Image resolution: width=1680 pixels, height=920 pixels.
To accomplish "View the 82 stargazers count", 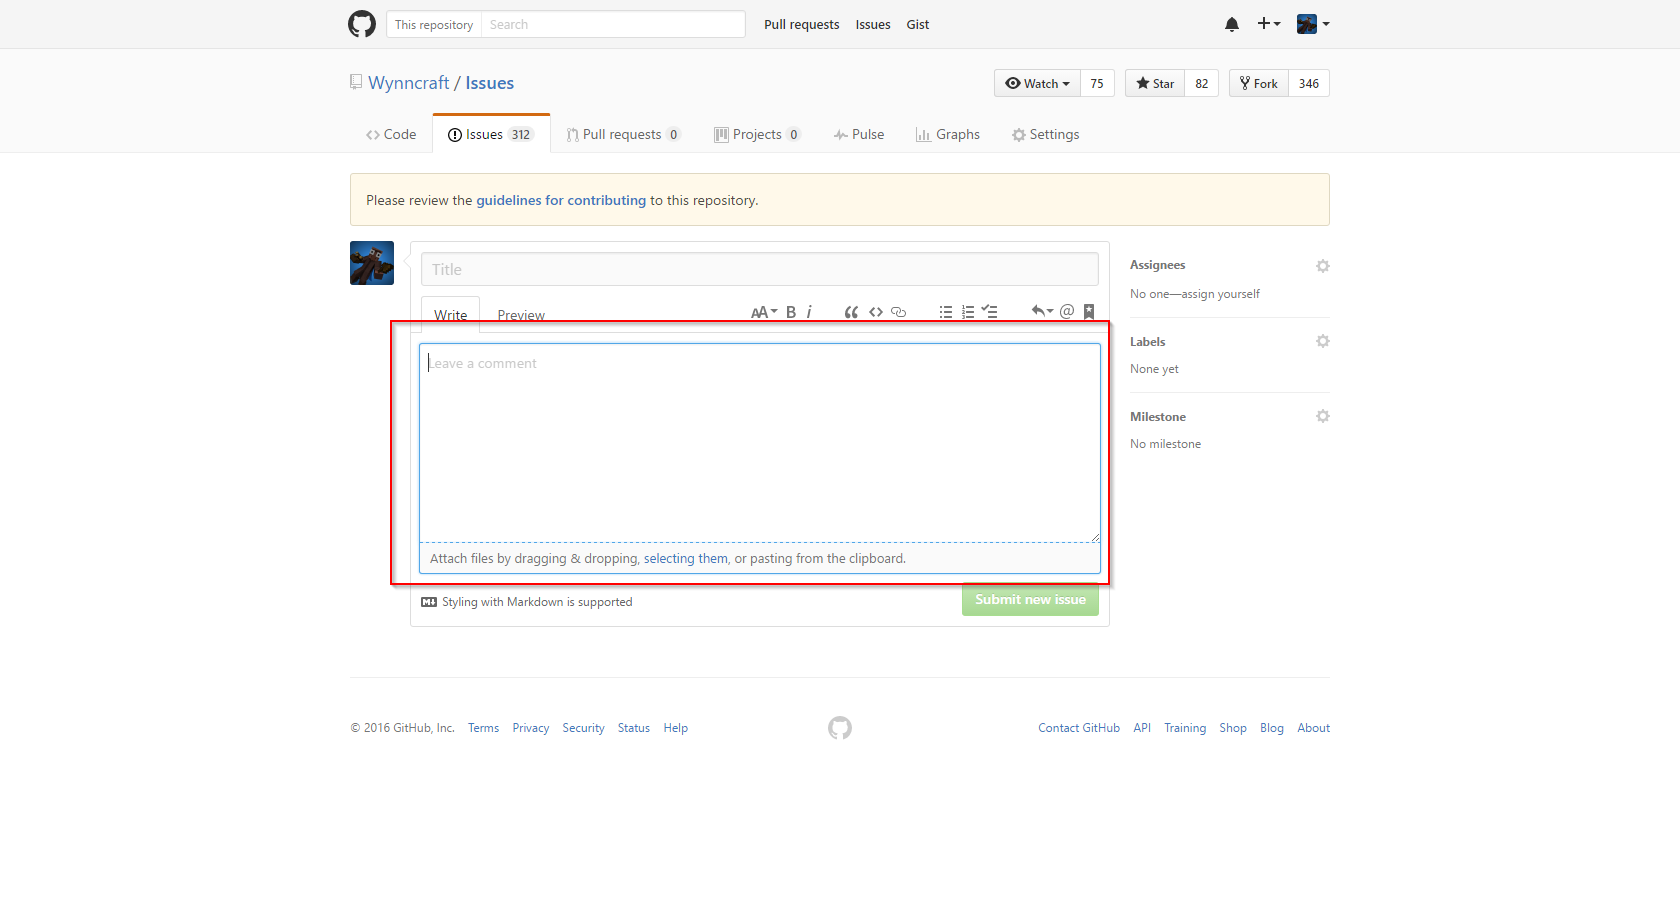I will point(1202,83).
